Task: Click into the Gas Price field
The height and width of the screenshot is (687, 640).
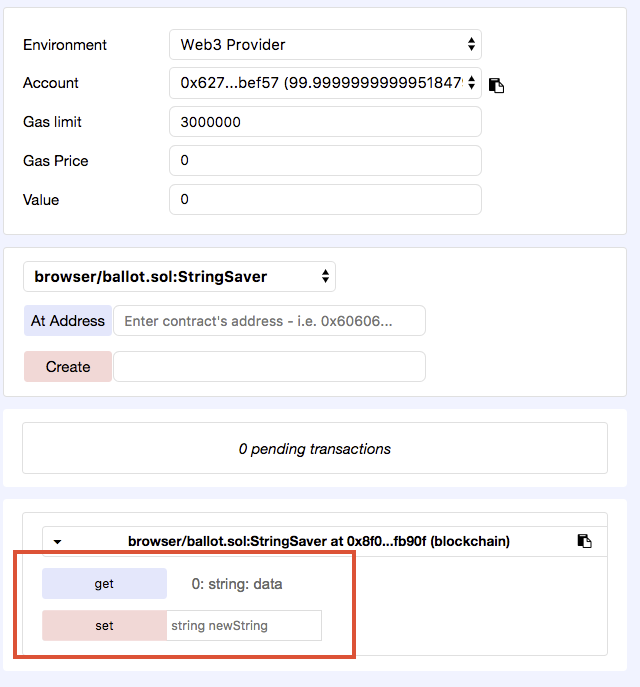Action: point(325,160)
